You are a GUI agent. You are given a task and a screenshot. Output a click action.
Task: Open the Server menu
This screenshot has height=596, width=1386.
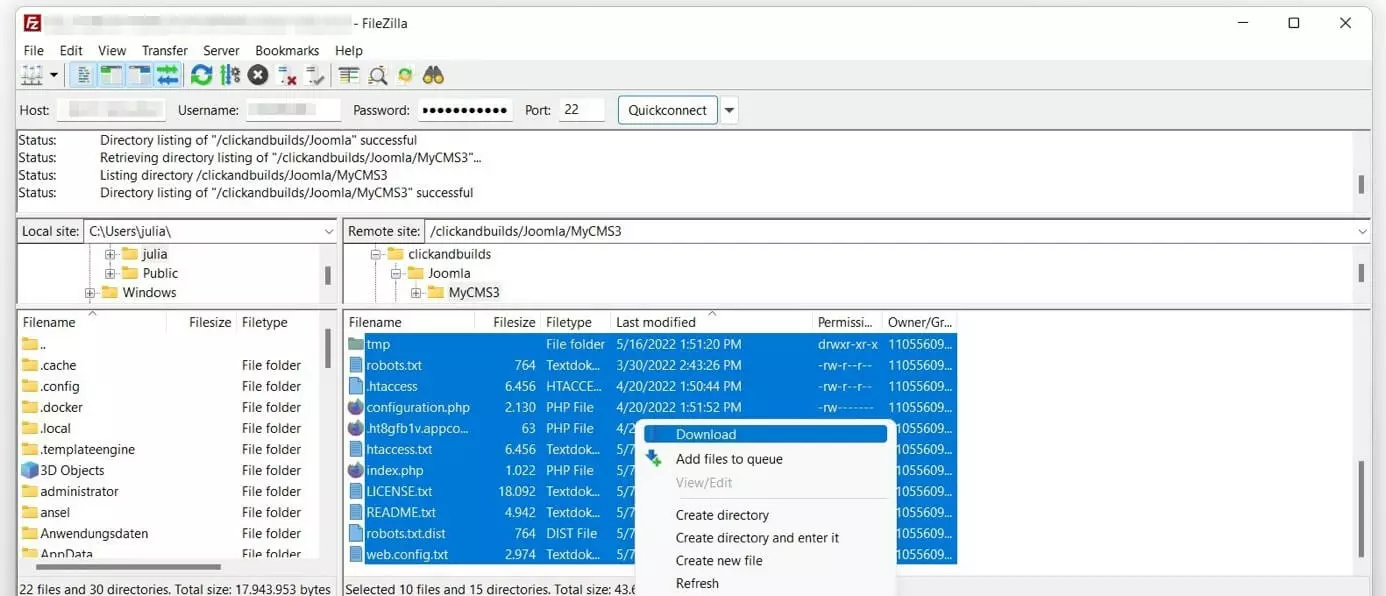[x=221, y=50]
